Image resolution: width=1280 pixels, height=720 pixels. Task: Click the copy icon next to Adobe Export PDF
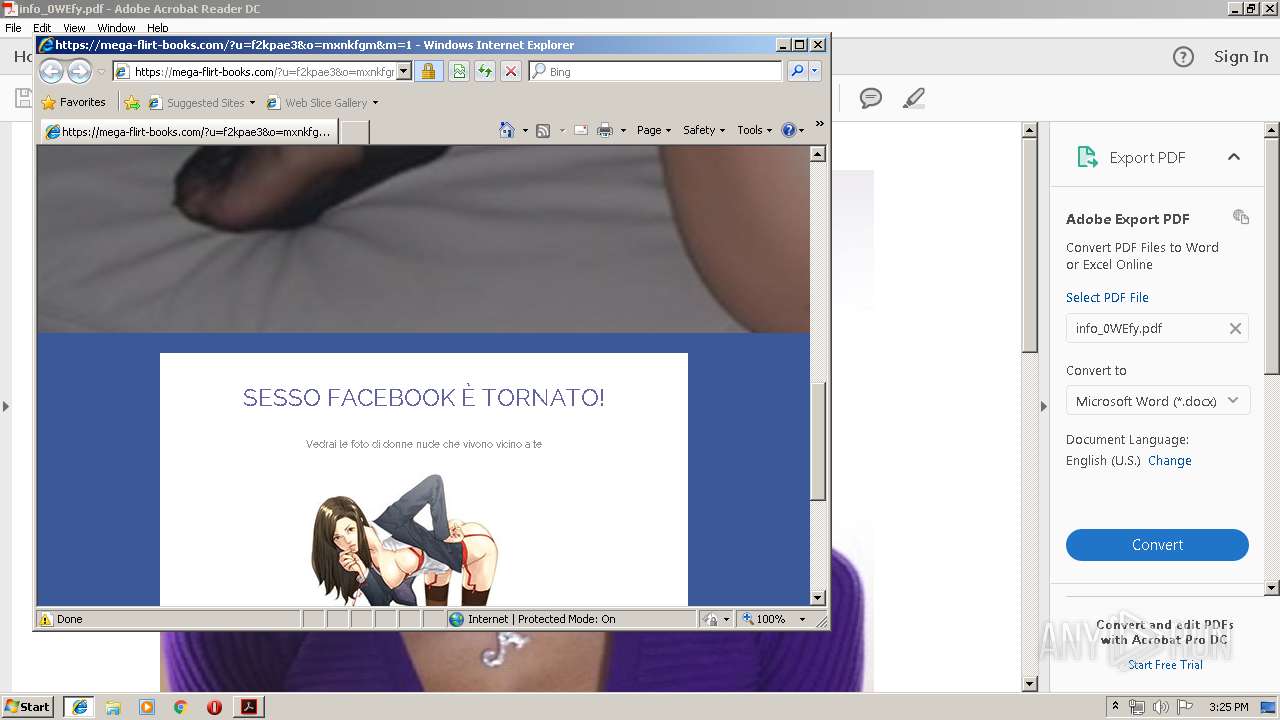(1241, 217)
